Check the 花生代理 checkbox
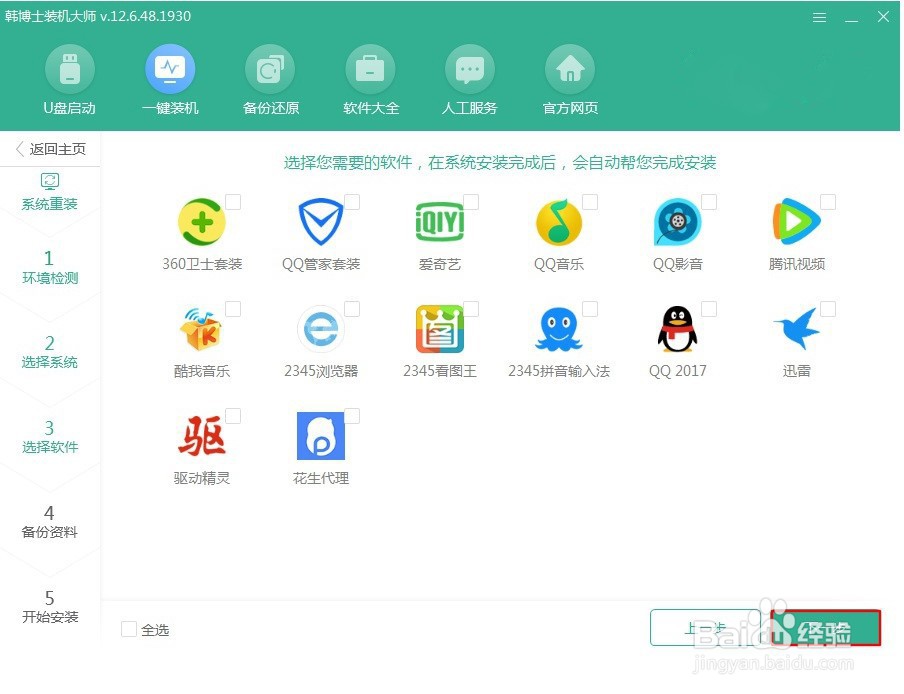This screenshot has height=694, width=904. [x=352, y=416]
